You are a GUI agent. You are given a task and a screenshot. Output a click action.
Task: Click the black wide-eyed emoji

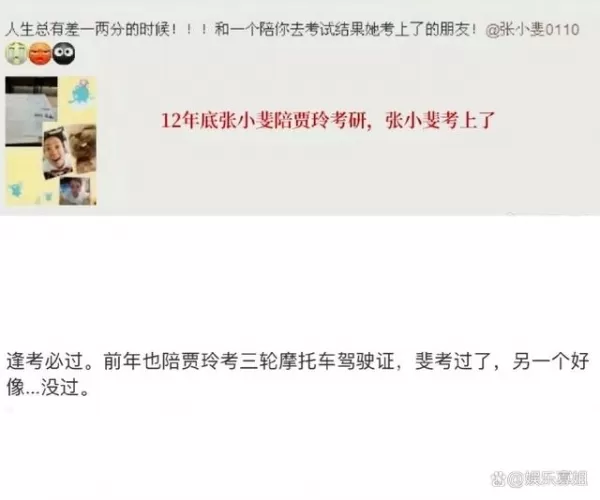[64, 54]
